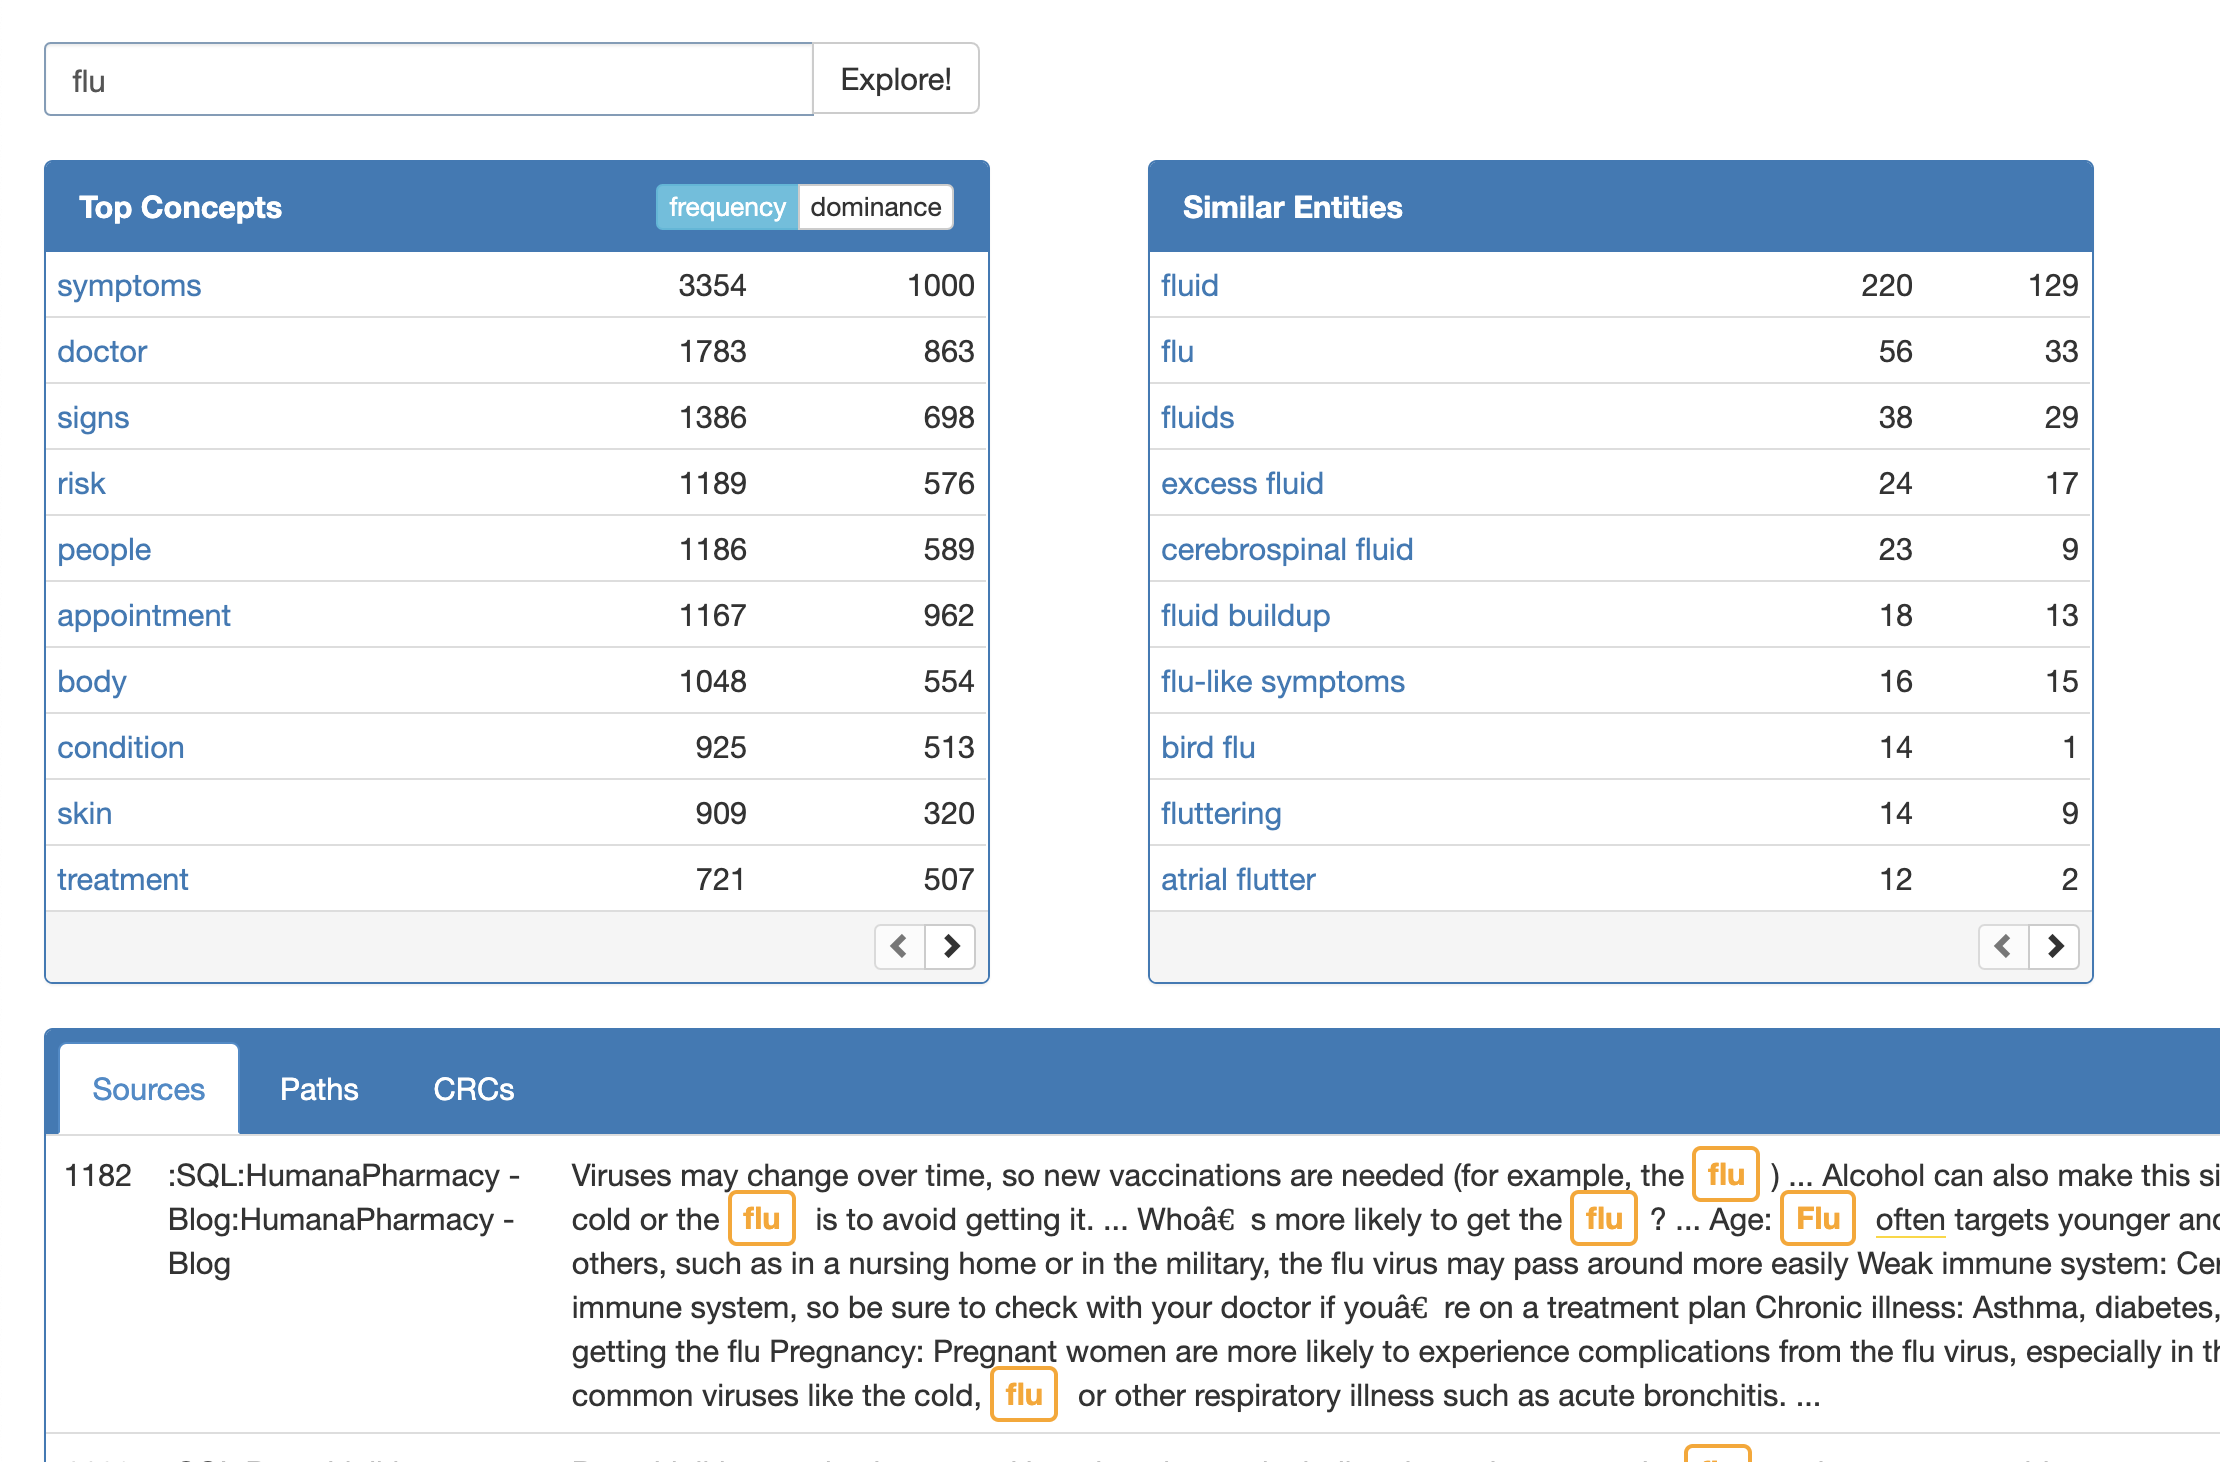Click into the flu search field
Image resolution: width=2220 pixels, height=1462 pixels.
428,80
